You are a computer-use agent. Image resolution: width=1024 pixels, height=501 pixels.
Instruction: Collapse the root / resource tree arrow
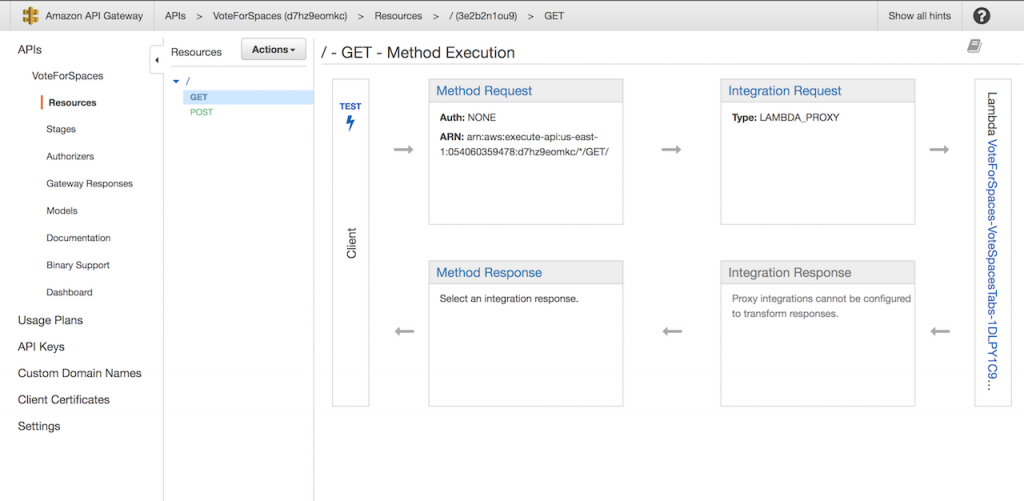176,82
